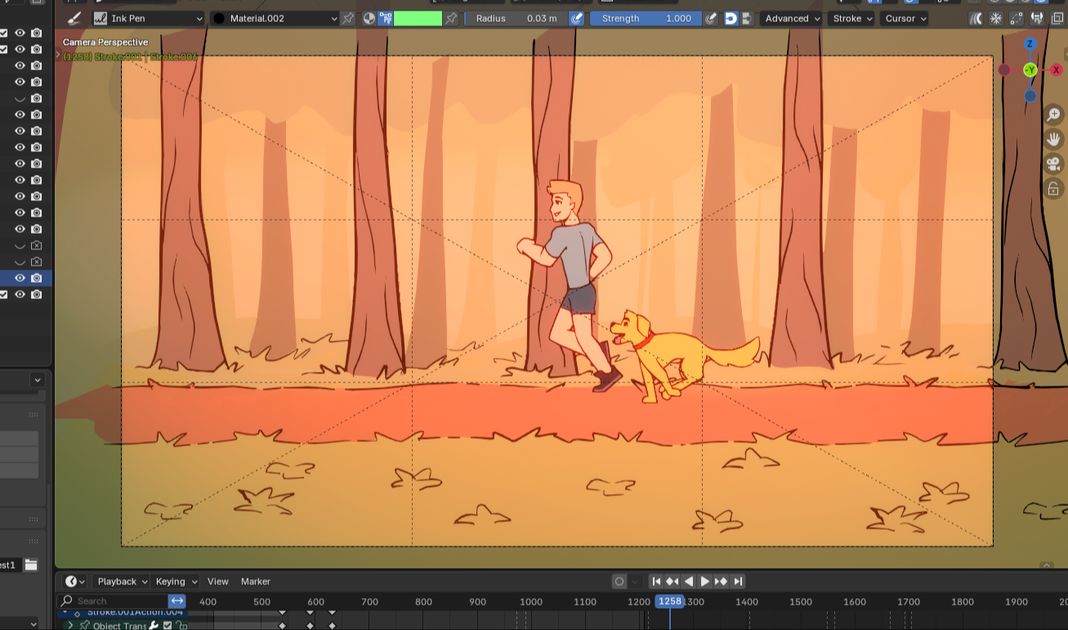Expand the left panel chevron dropdown
This screenshot has width=1068, height=630.
[x=37, y=379]
